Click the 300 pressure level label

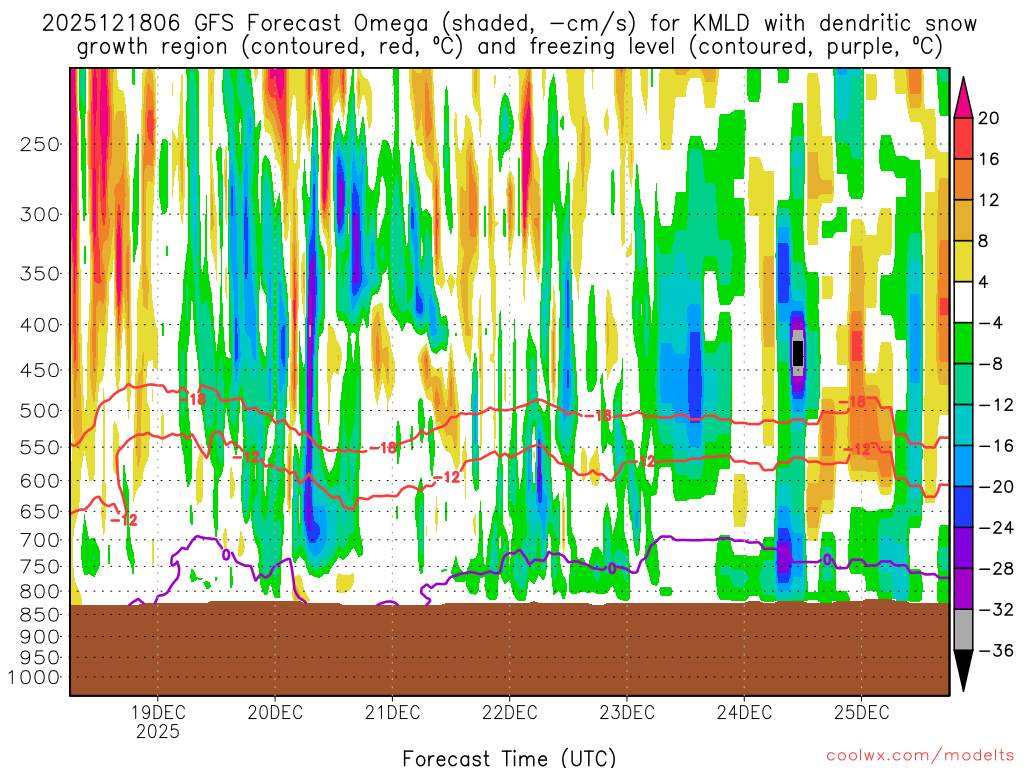(40, 214)
